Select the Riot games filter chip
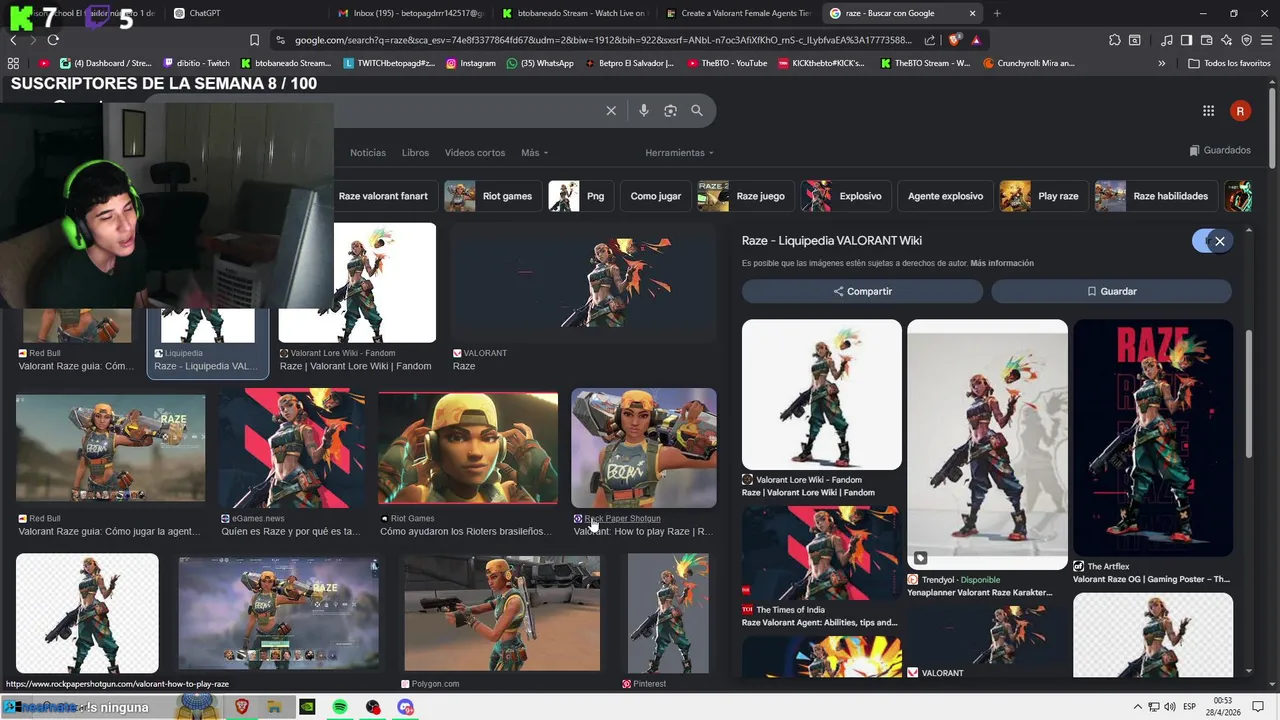Viewport: 1280px width, 720px height. tap(493, 196)
